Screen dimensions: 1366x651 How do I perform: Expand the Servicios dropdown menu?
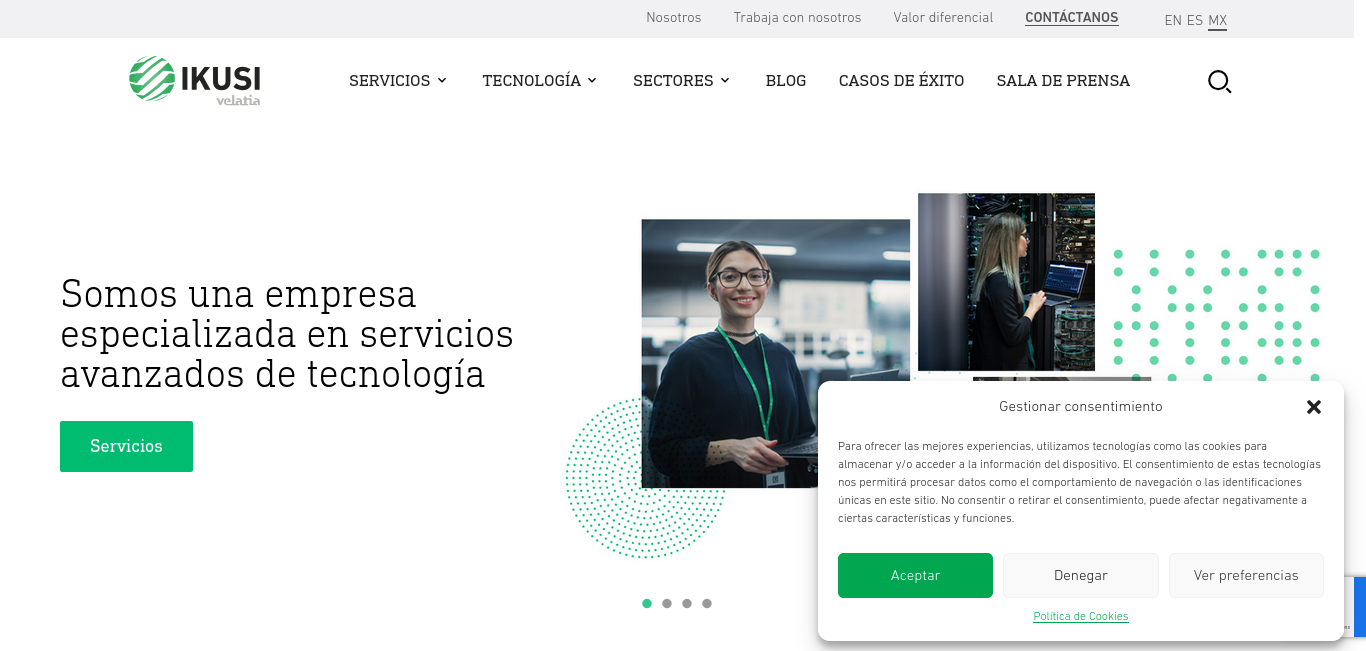(x=398, y=81)
